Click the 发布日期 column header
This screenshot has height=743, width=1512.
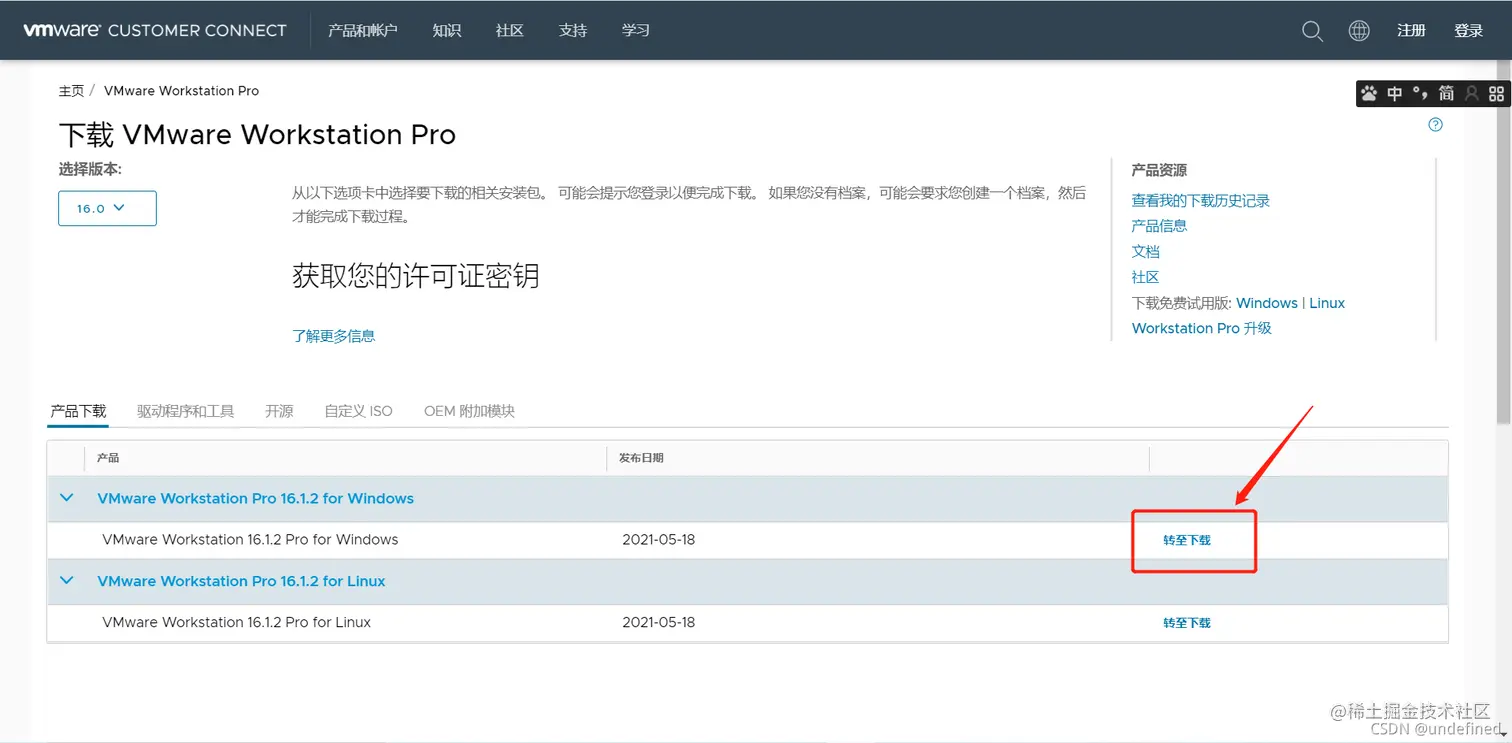[x=641, y=458]
